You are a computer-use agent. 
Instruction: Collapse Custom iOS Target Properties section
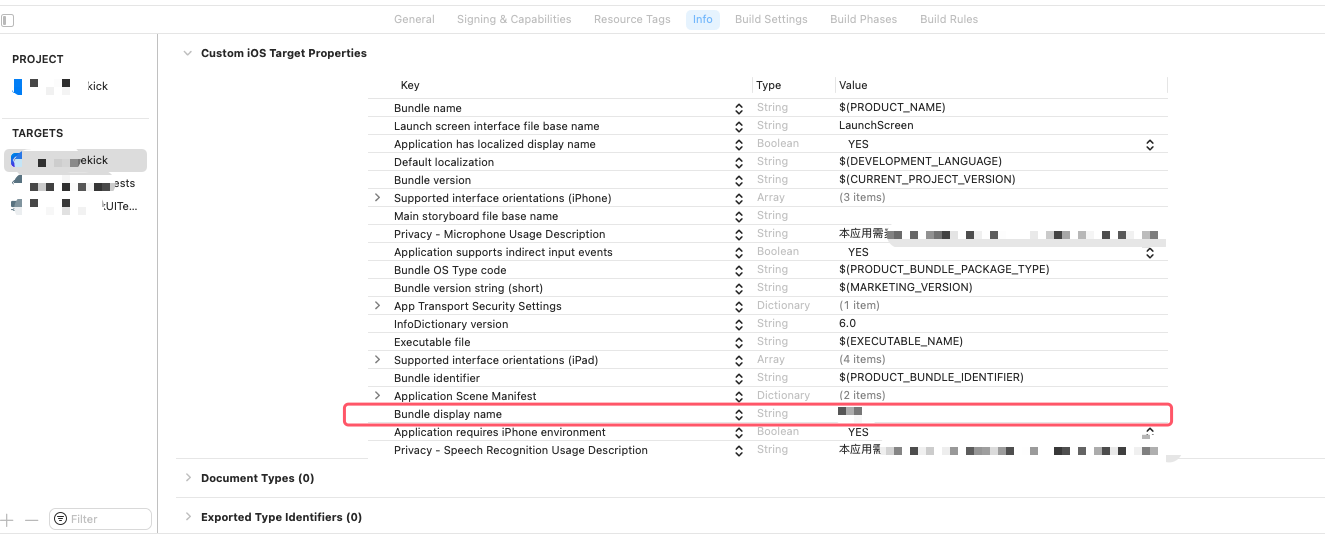pyautogui.click(x=187, y=53)
